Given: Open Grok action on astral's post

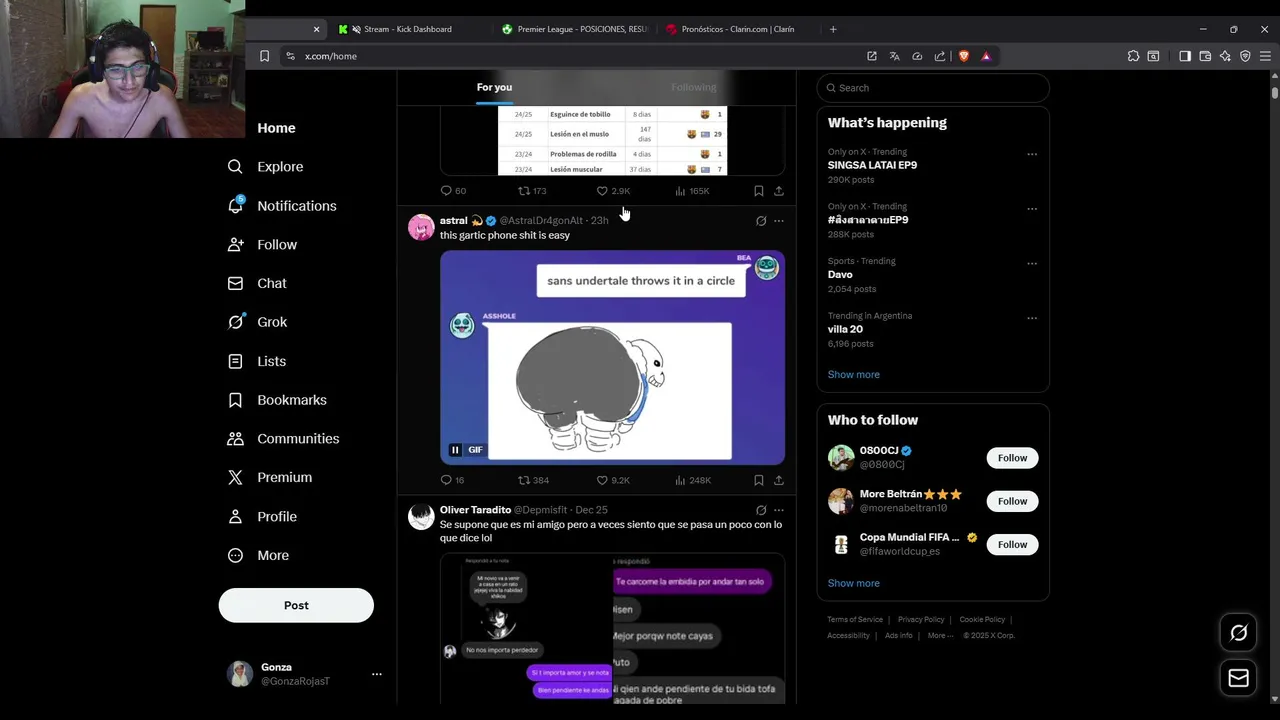Looking at the screenshot, I should pos(761,221).
